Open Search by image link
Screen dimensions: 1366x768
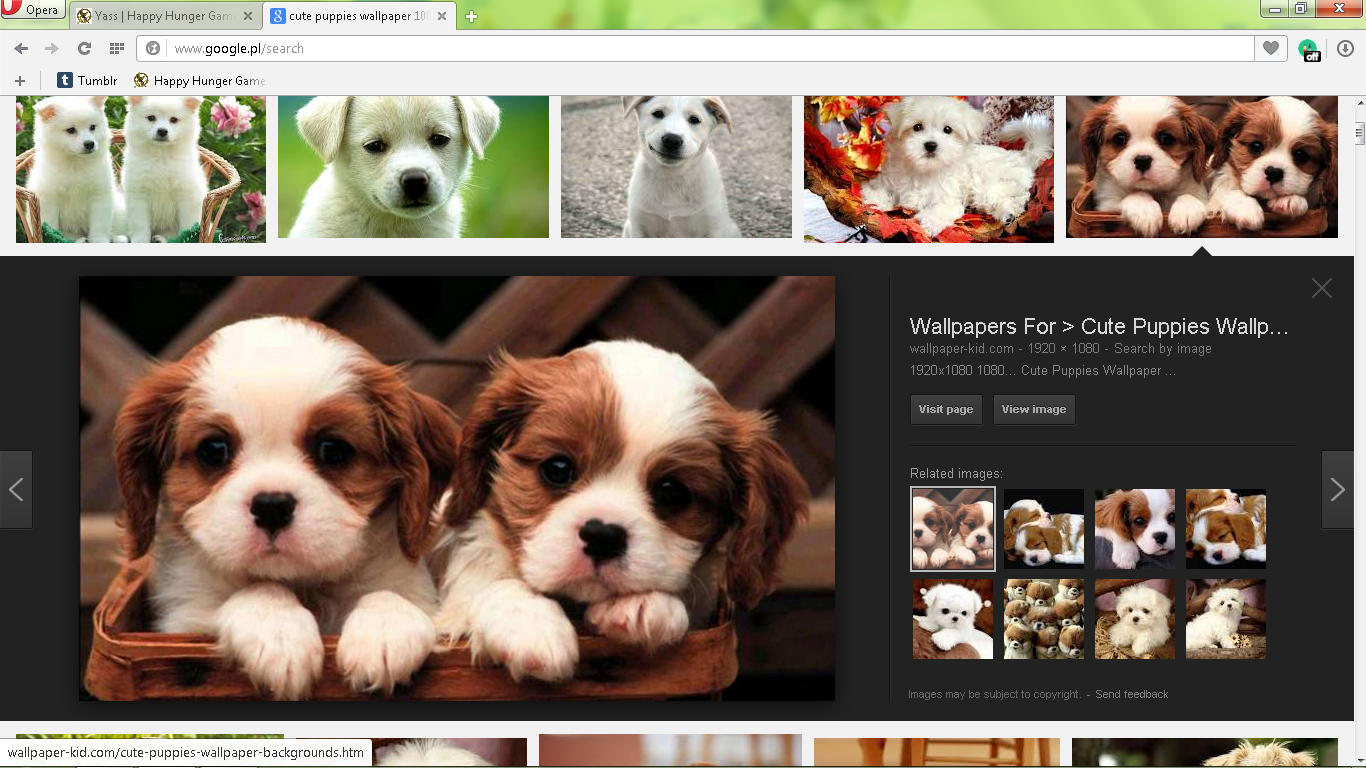(x=1163, y=349)
